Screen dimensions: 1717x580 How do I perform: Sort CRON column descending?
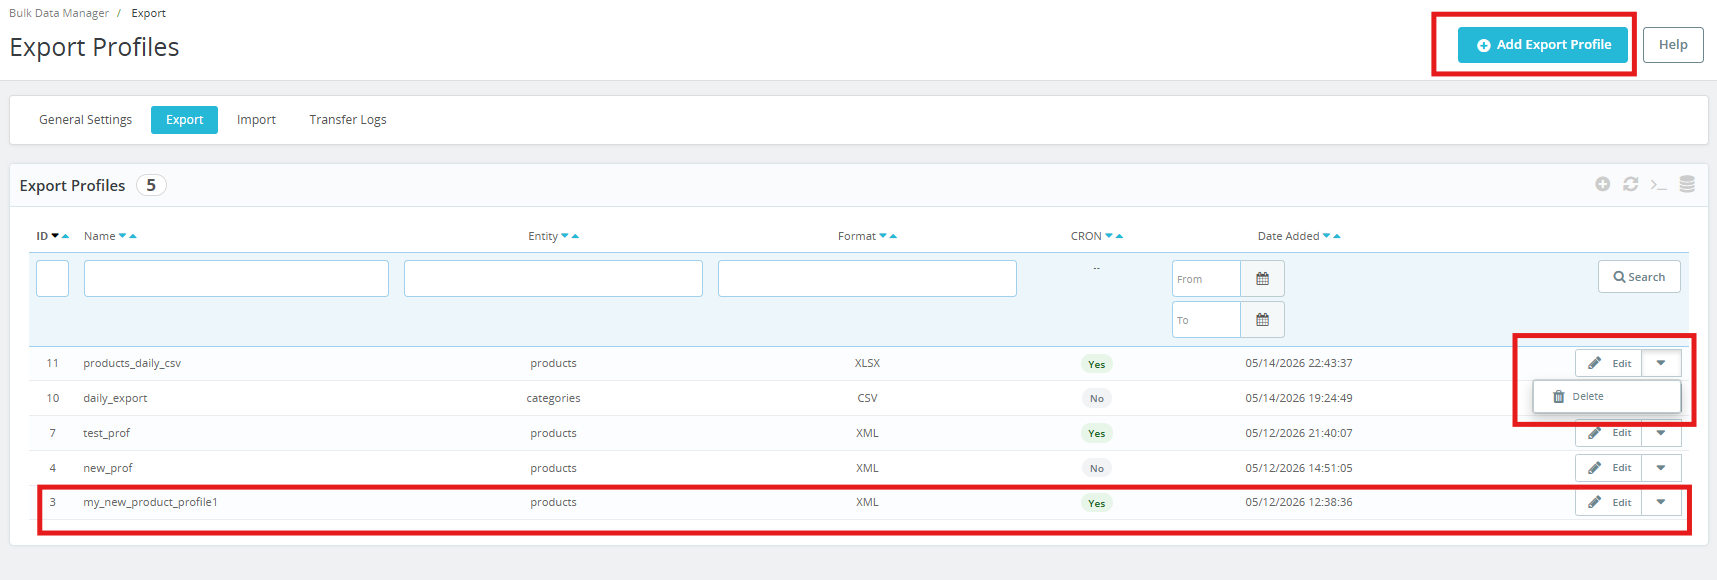pyautogui.click(x=1109, y=236)
